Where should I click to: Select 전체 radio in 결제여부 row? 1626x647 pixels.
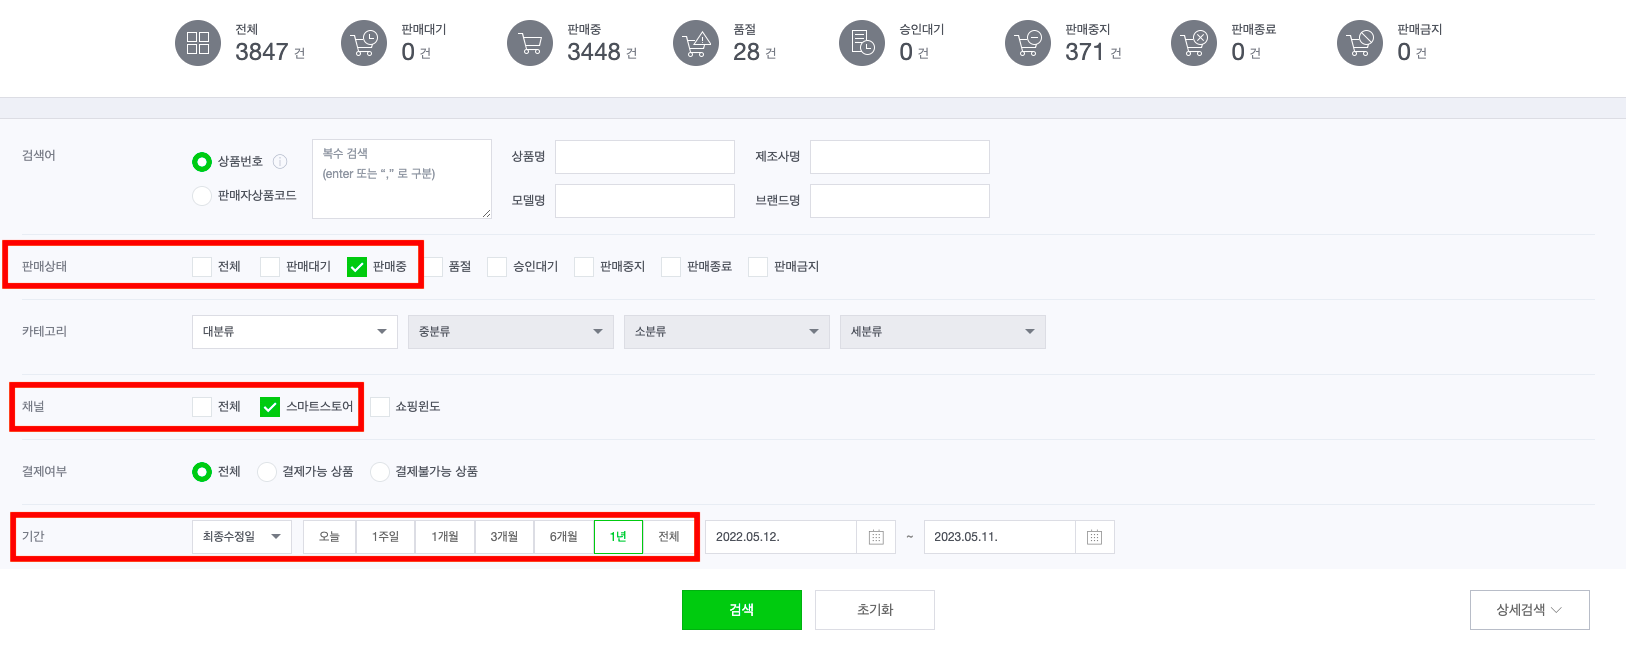[x=202, y=472]
